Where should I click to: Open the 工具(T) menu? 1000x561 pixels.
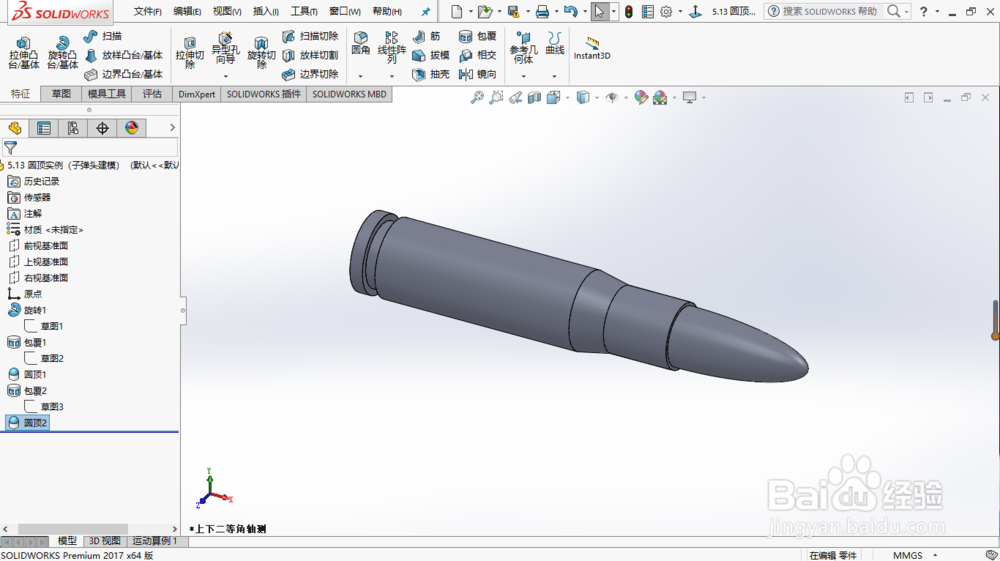[304, 11]
